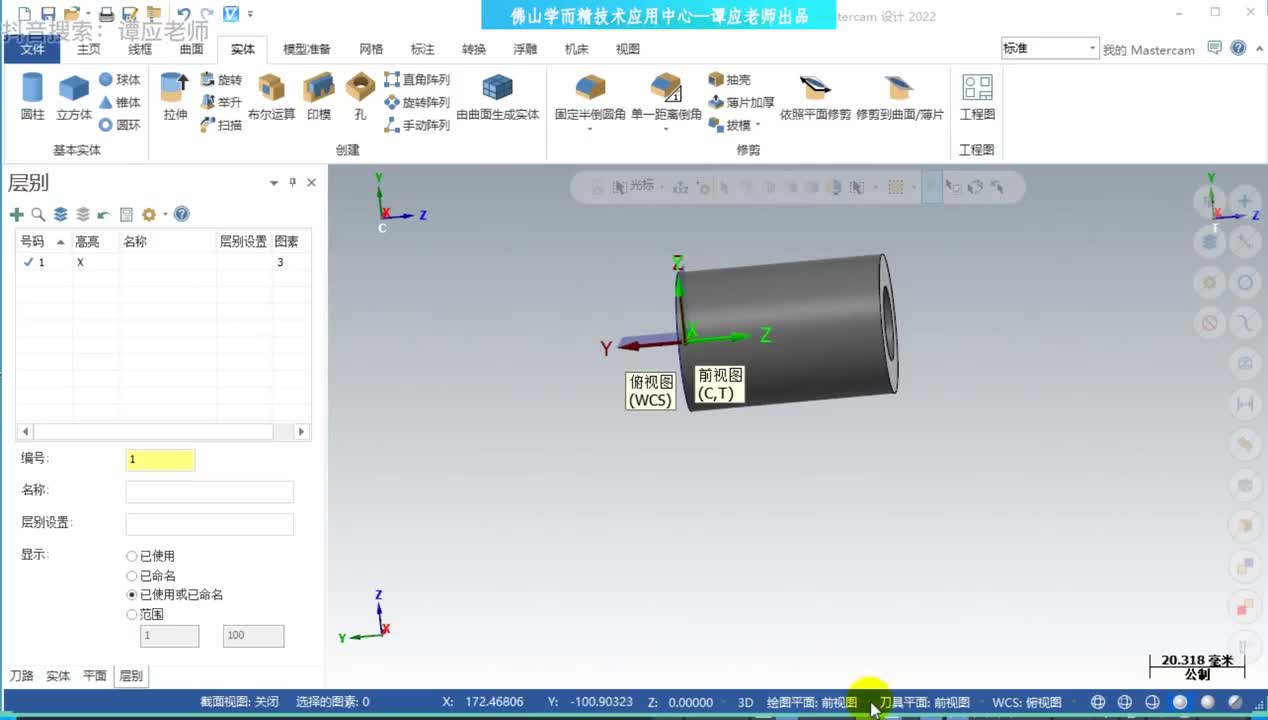Screen dimensions: 1268x720
Task: Toggle level 1 visibility X mark
Action: click(x=80, y=262)
